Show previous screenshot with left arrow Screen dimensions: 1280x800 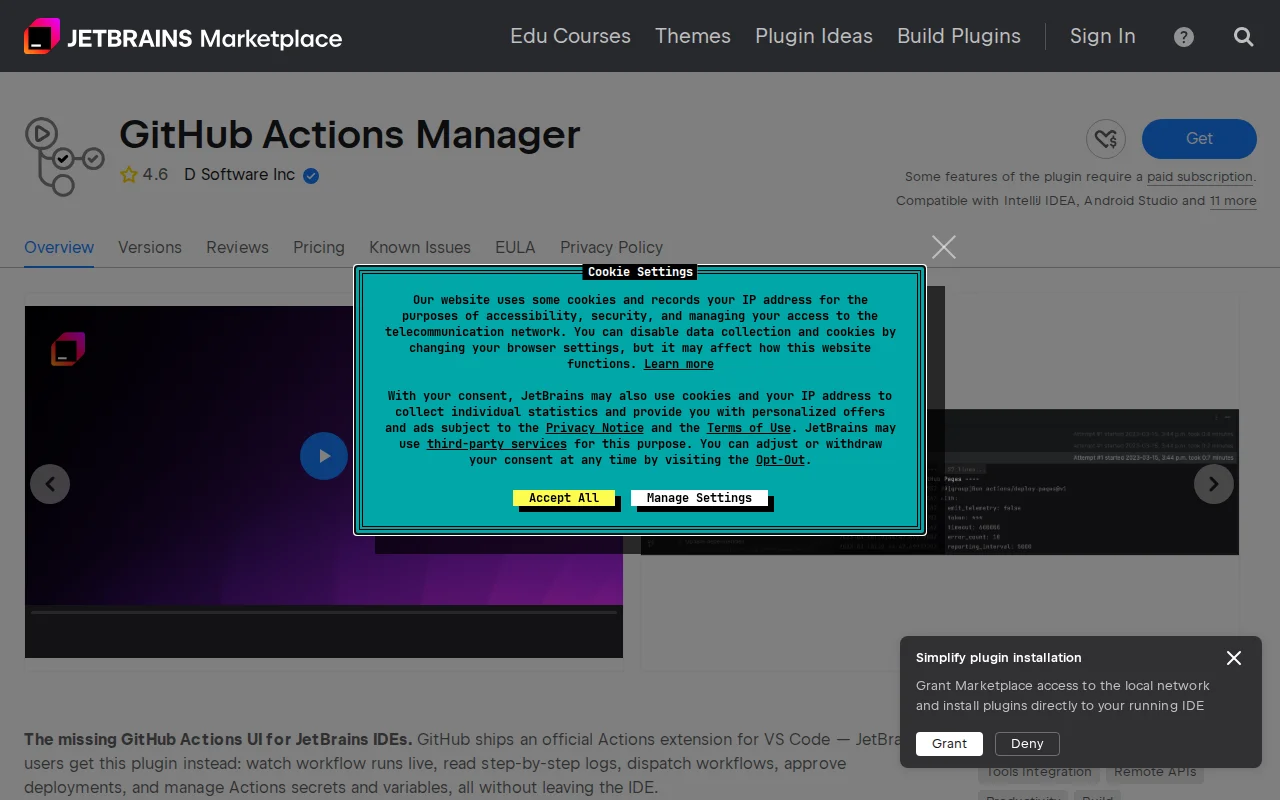point(50,484)
